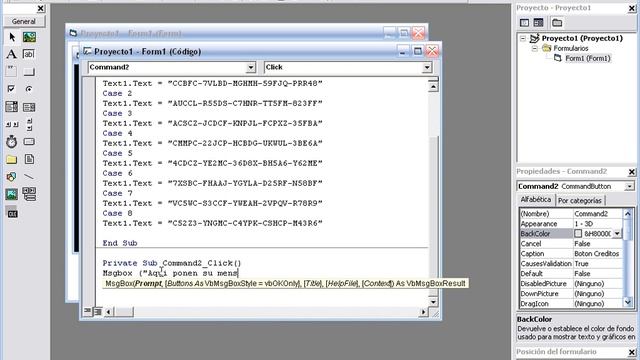Select the (Nombre) property row

click(571, 213)
